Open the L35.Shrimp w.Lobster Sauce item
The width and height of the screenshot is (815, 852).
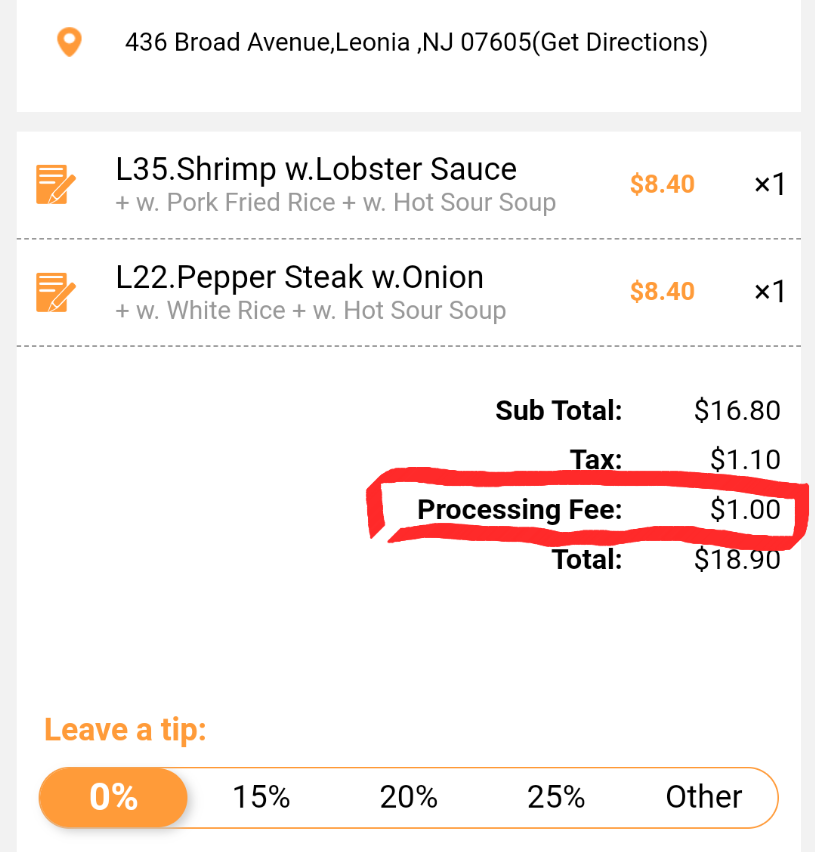(x=316, y=169)
